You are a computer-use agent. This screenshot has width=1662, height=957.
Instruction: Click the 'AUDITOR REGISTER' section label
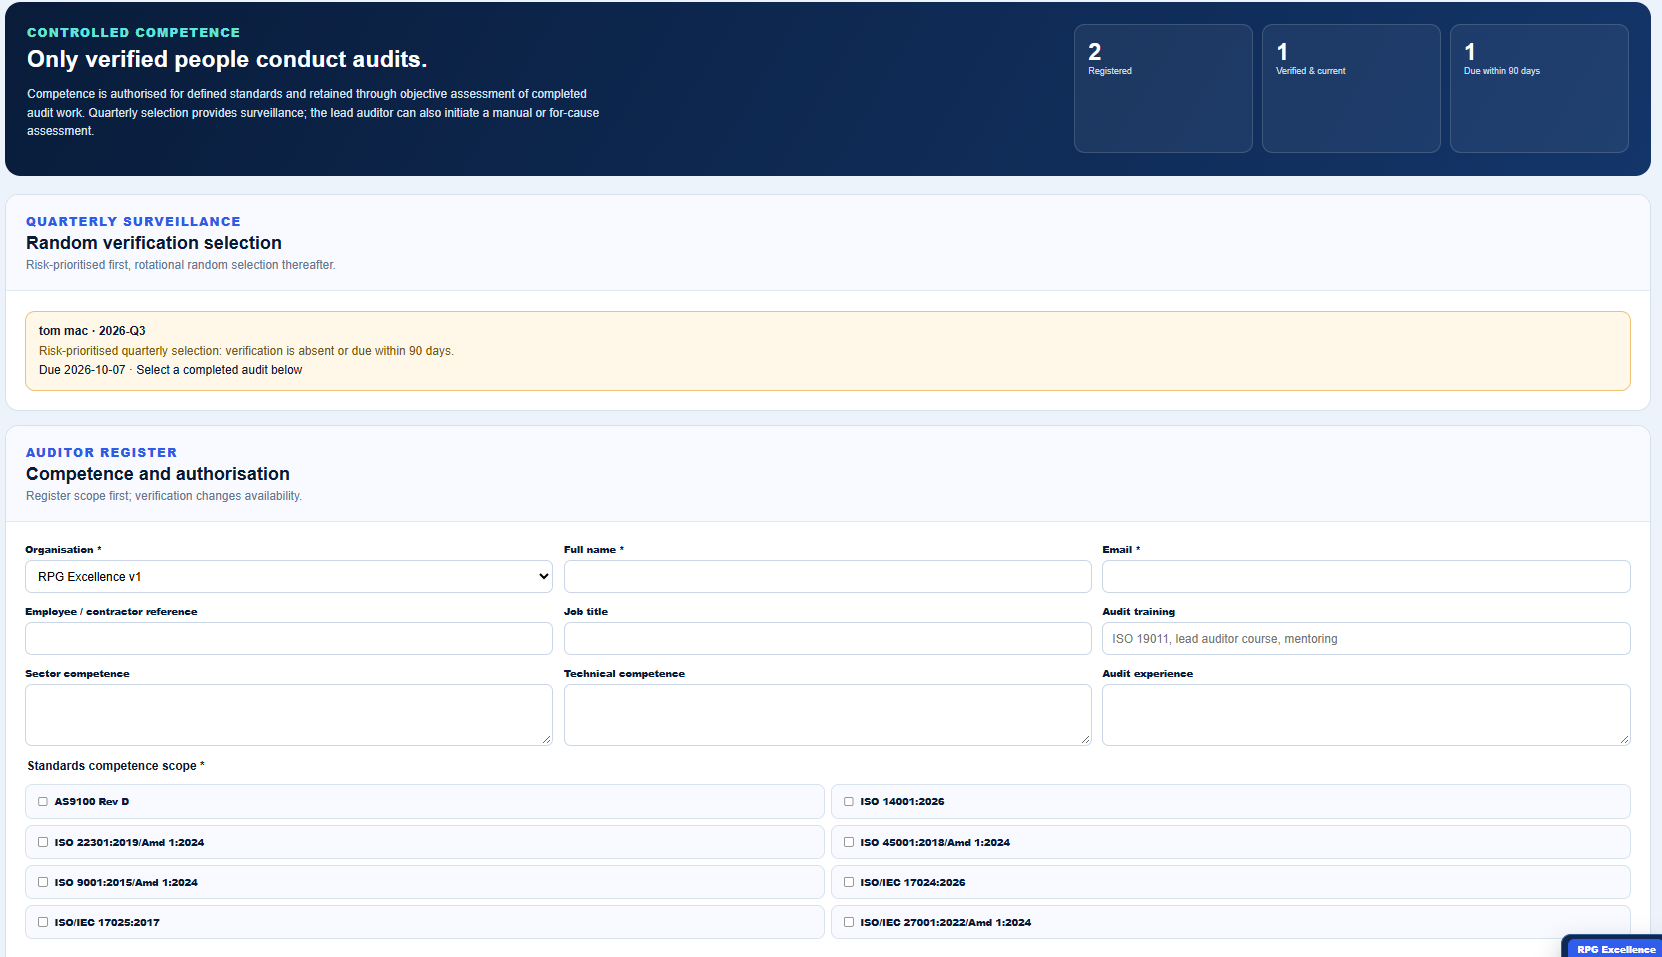tap(101, 453)
